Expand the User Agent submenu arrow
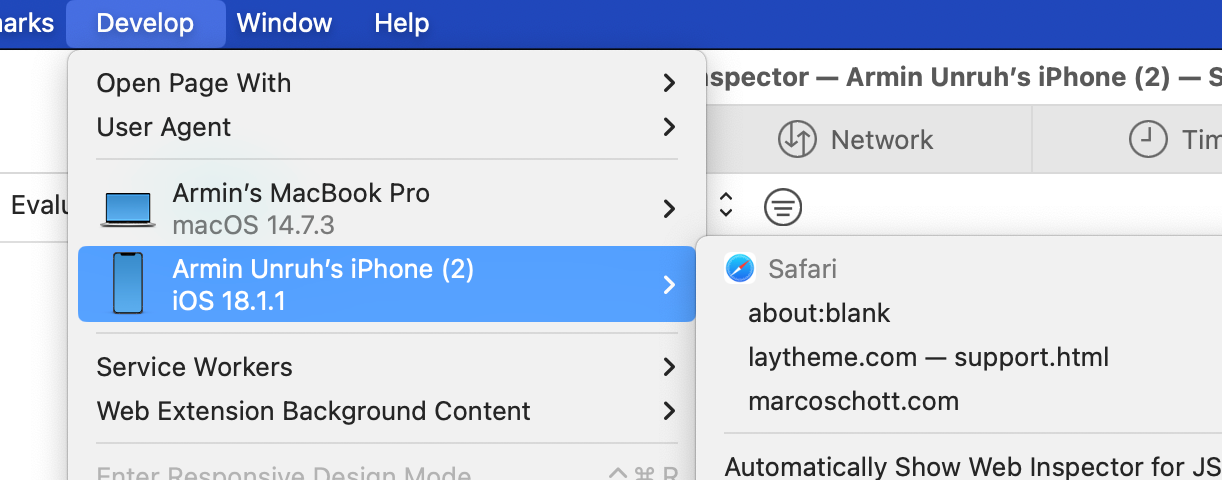 [x=669, y=127]
